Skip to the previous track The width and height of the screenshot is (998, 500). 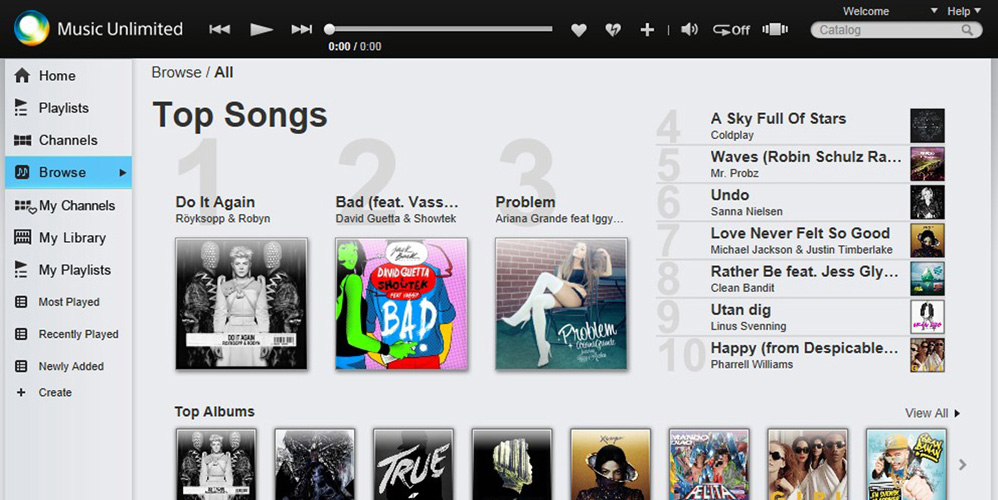pyautogui.click(x=220, y=29)
